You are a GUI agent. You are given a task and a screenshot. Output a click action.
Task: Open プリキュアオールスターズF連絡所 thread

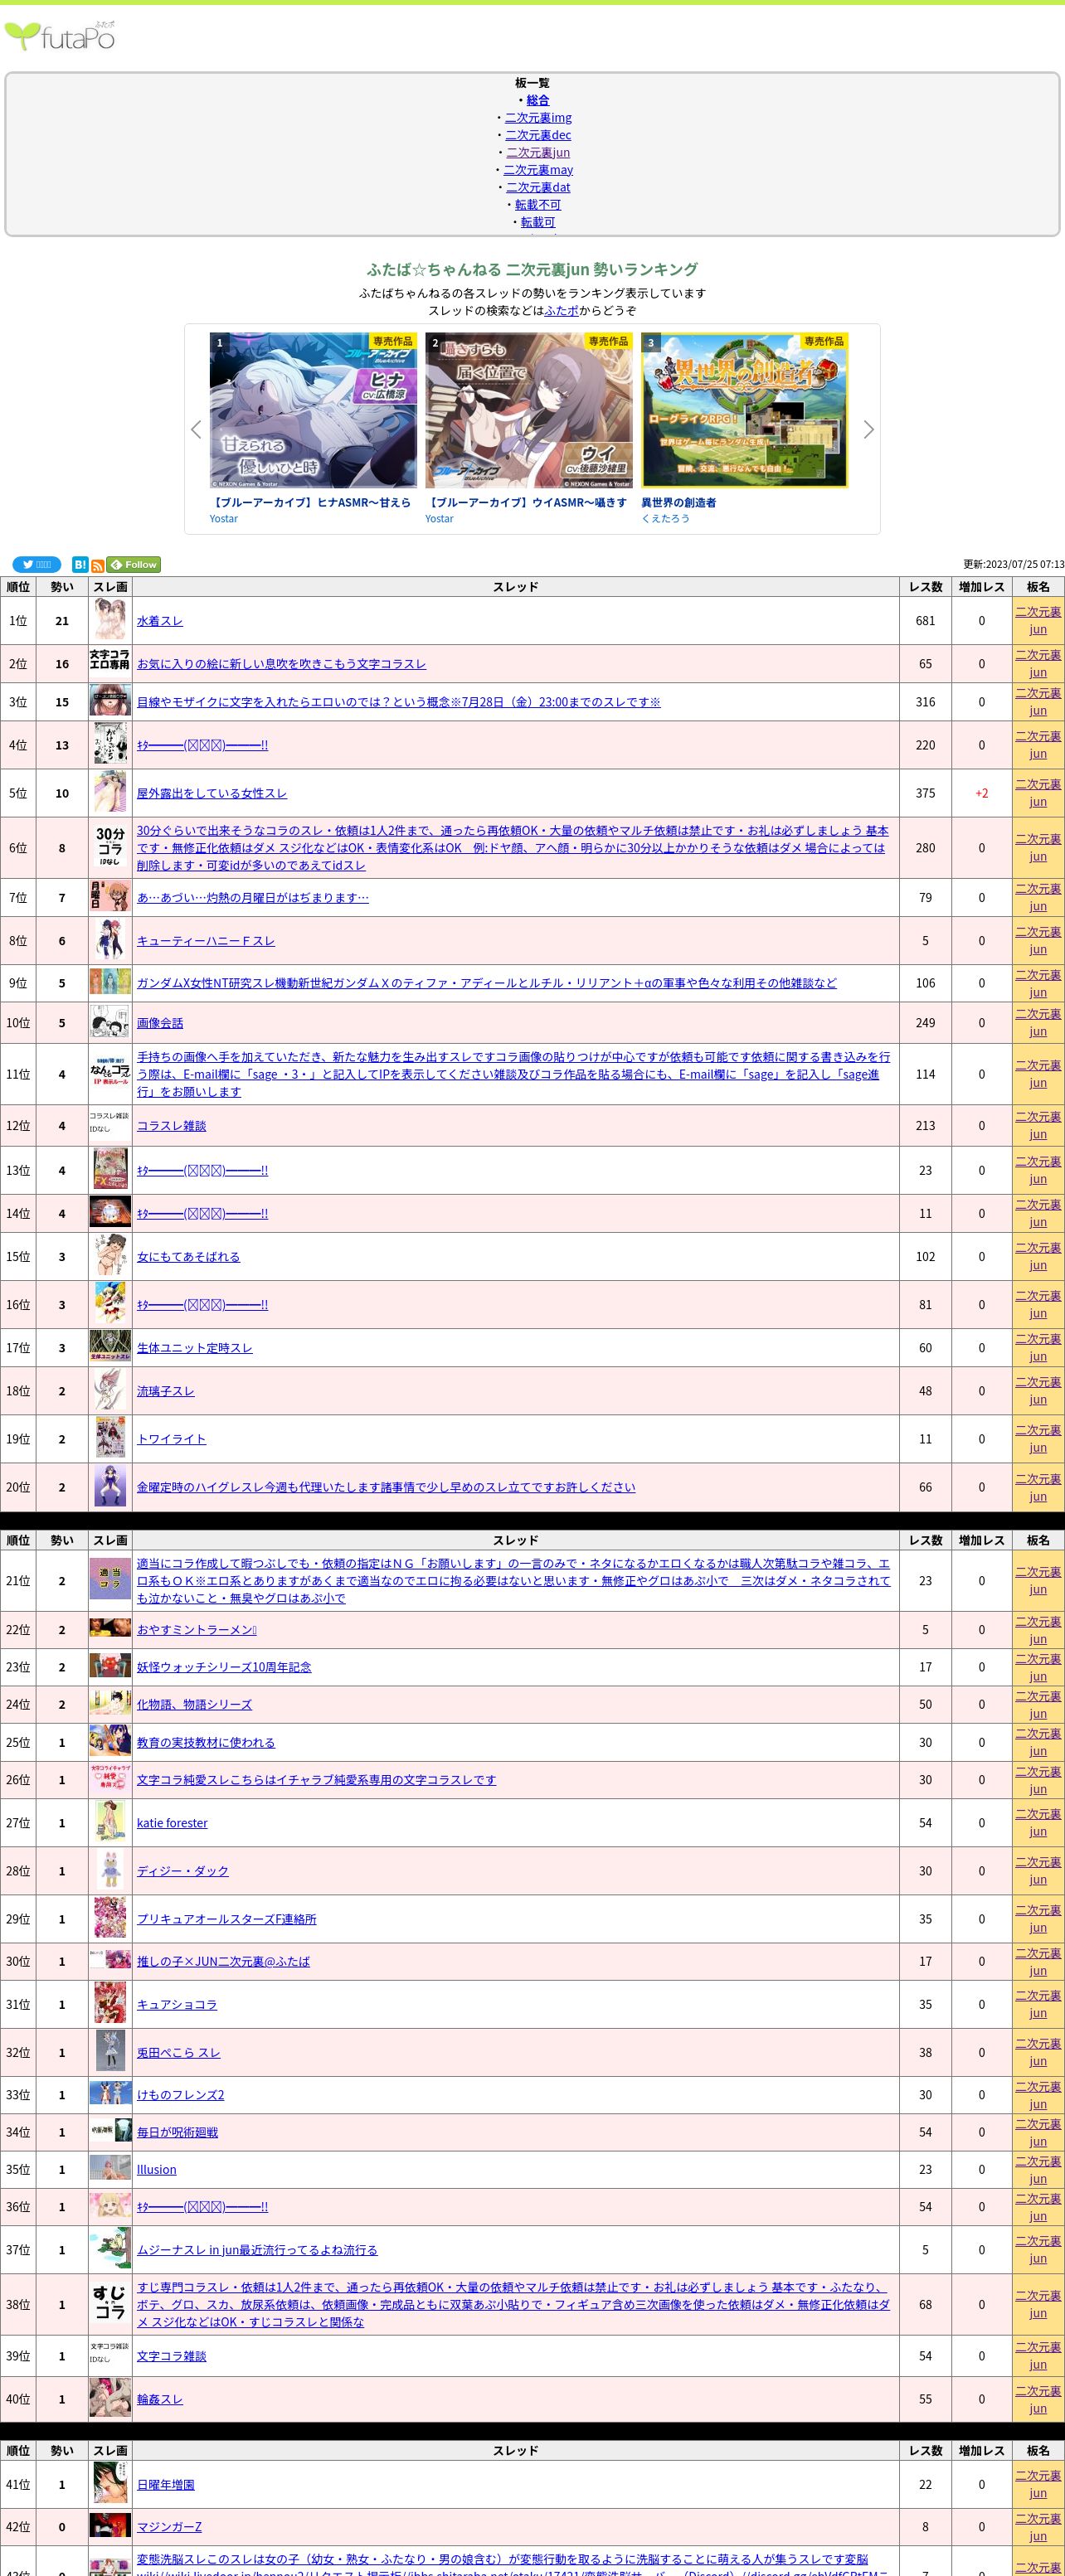[x=227, y=1919]
